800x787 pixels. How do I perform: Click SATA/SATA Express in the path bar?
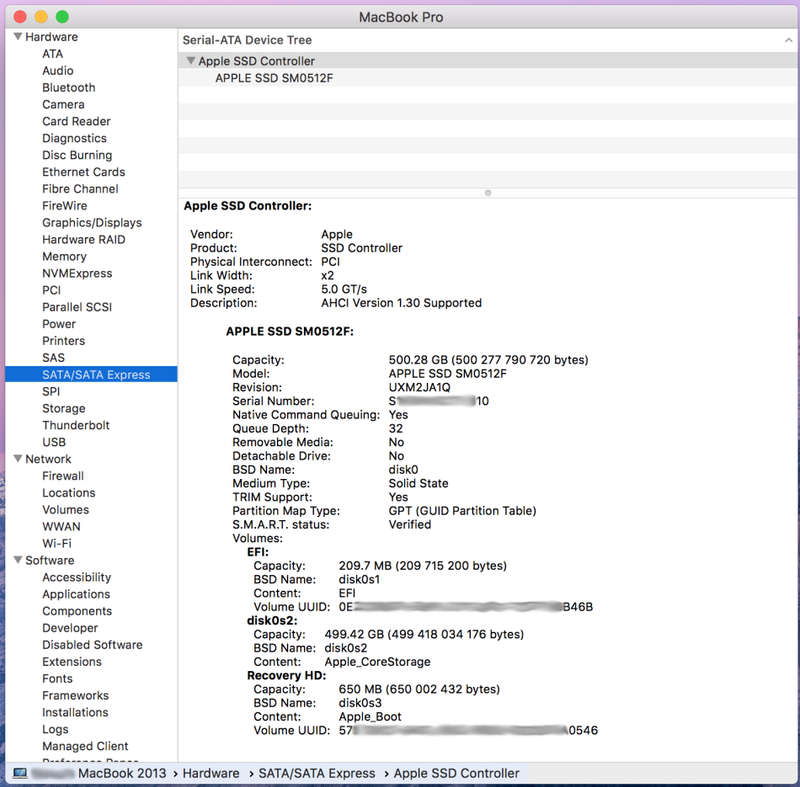tap(316, 773)
